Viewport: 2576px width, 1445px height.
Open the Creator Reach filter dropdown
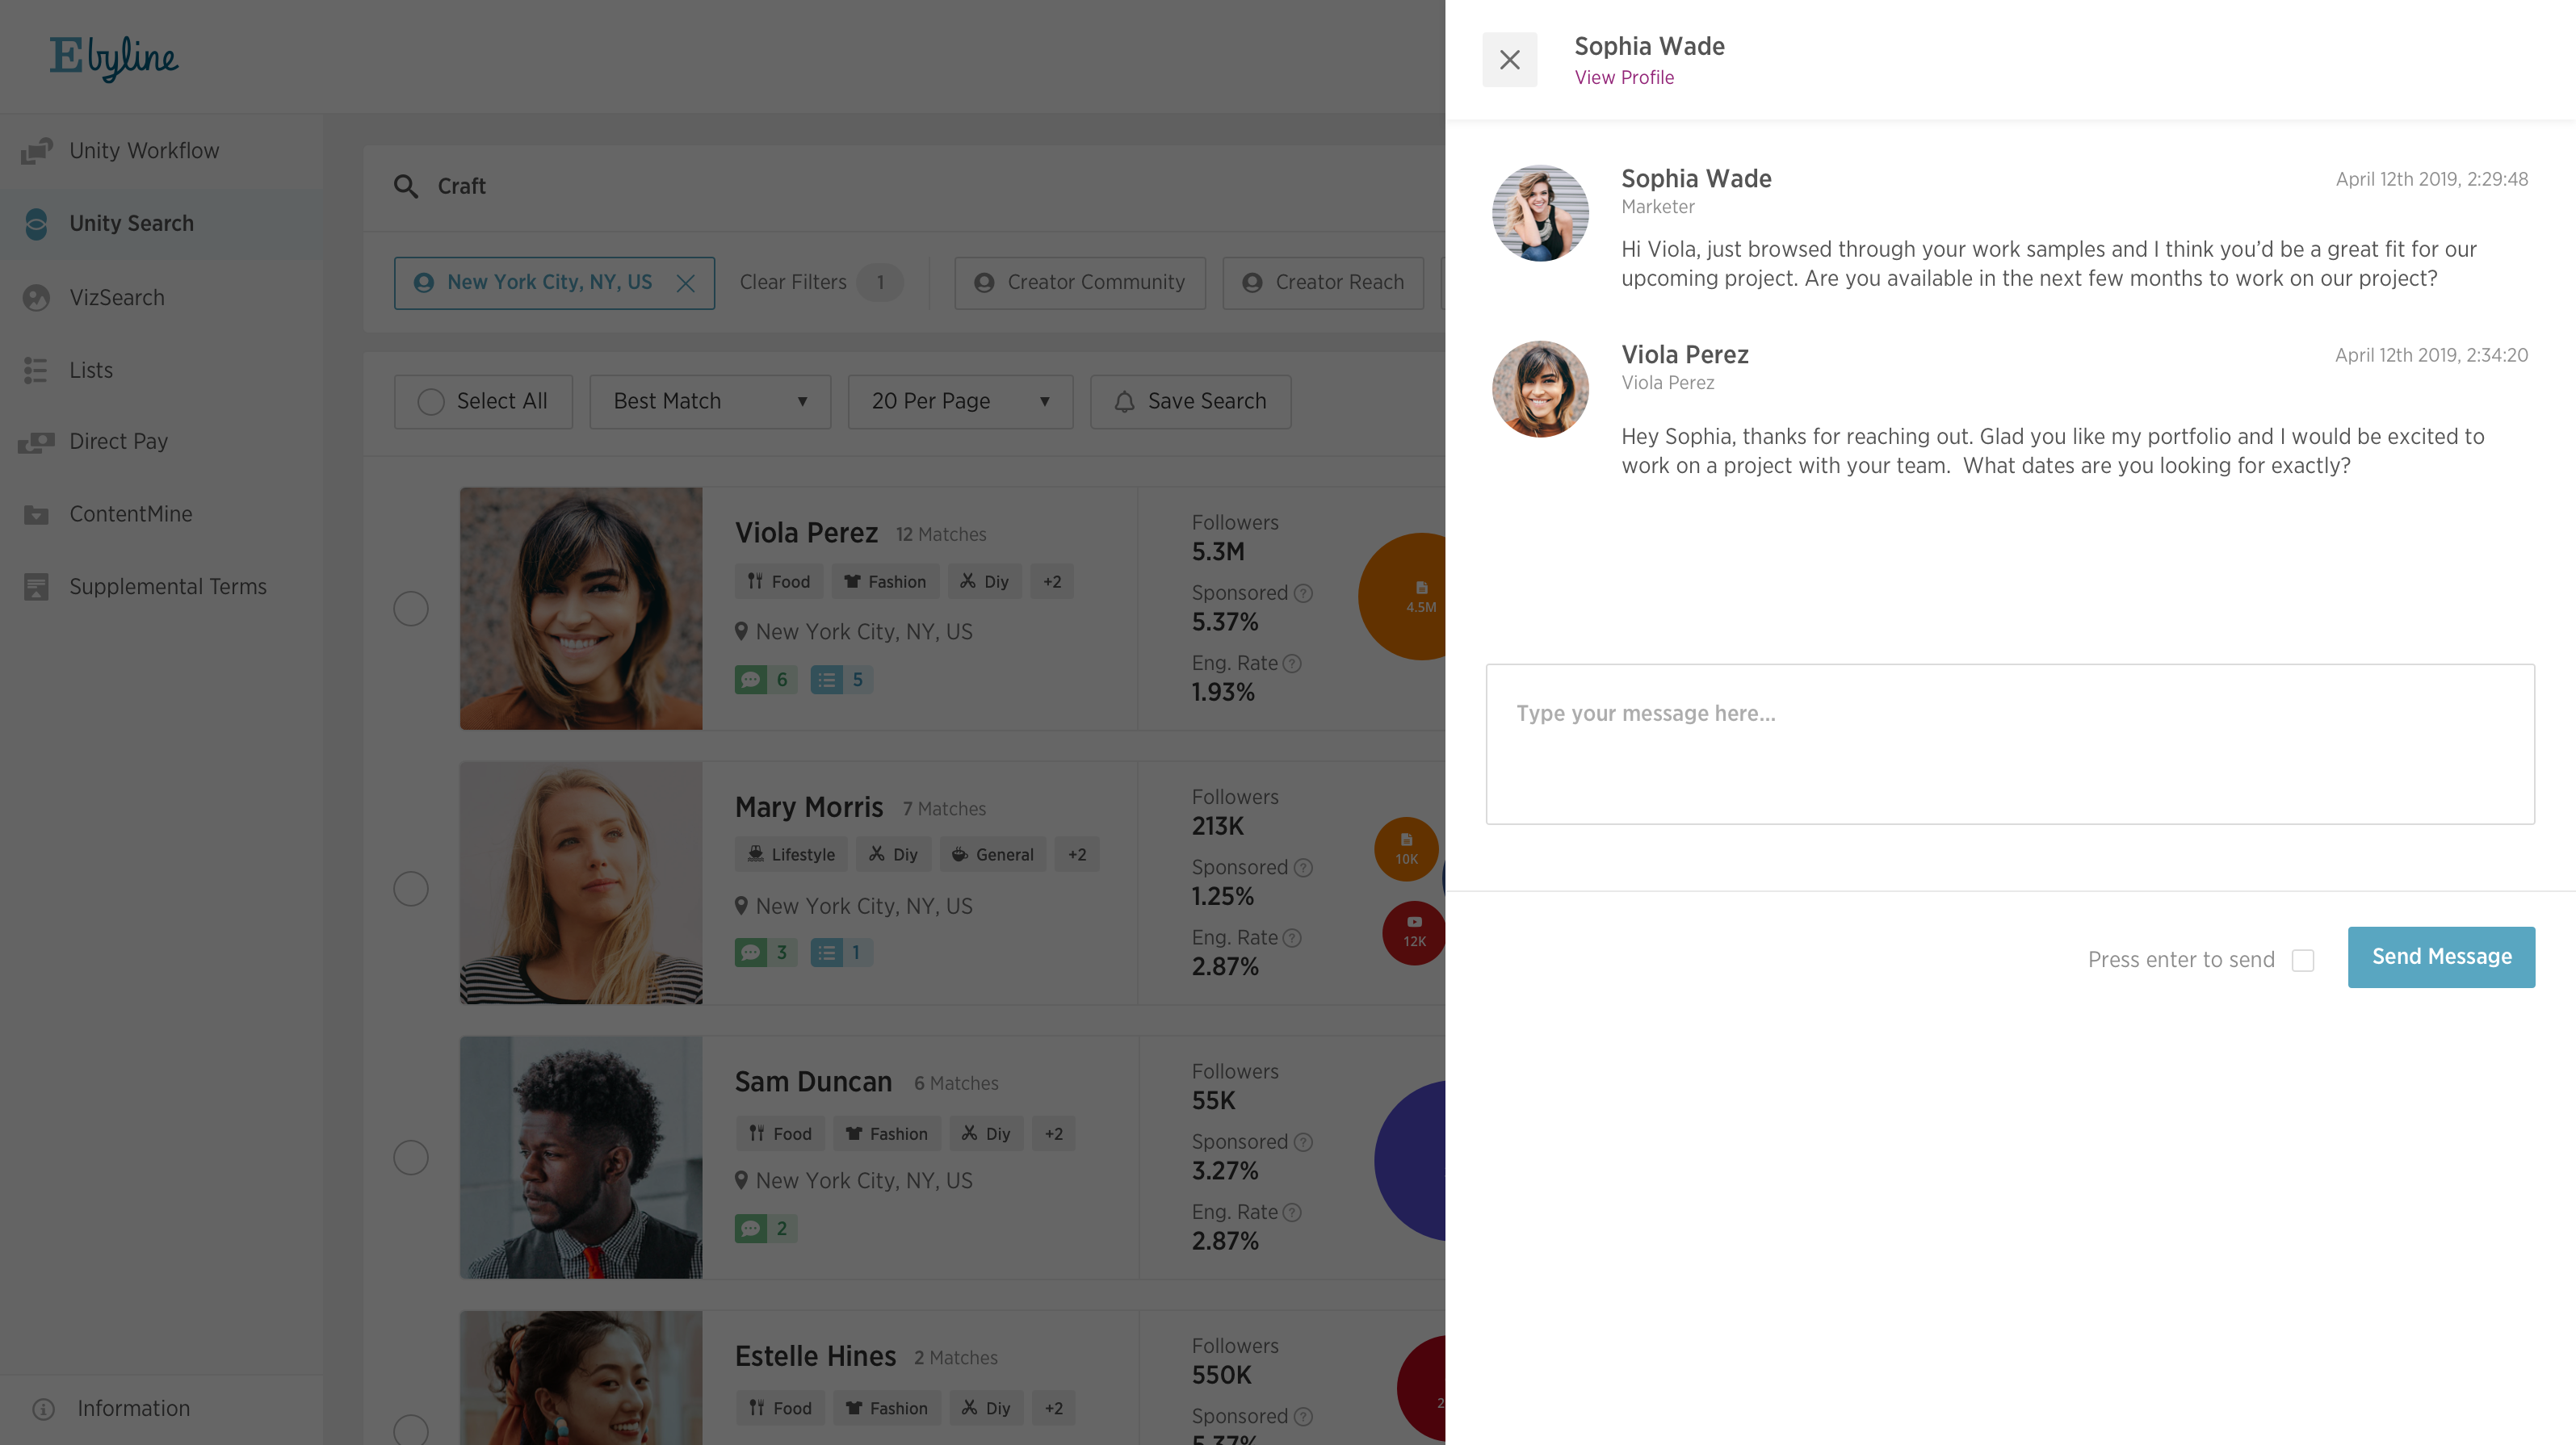click(x=1323, y=283)
